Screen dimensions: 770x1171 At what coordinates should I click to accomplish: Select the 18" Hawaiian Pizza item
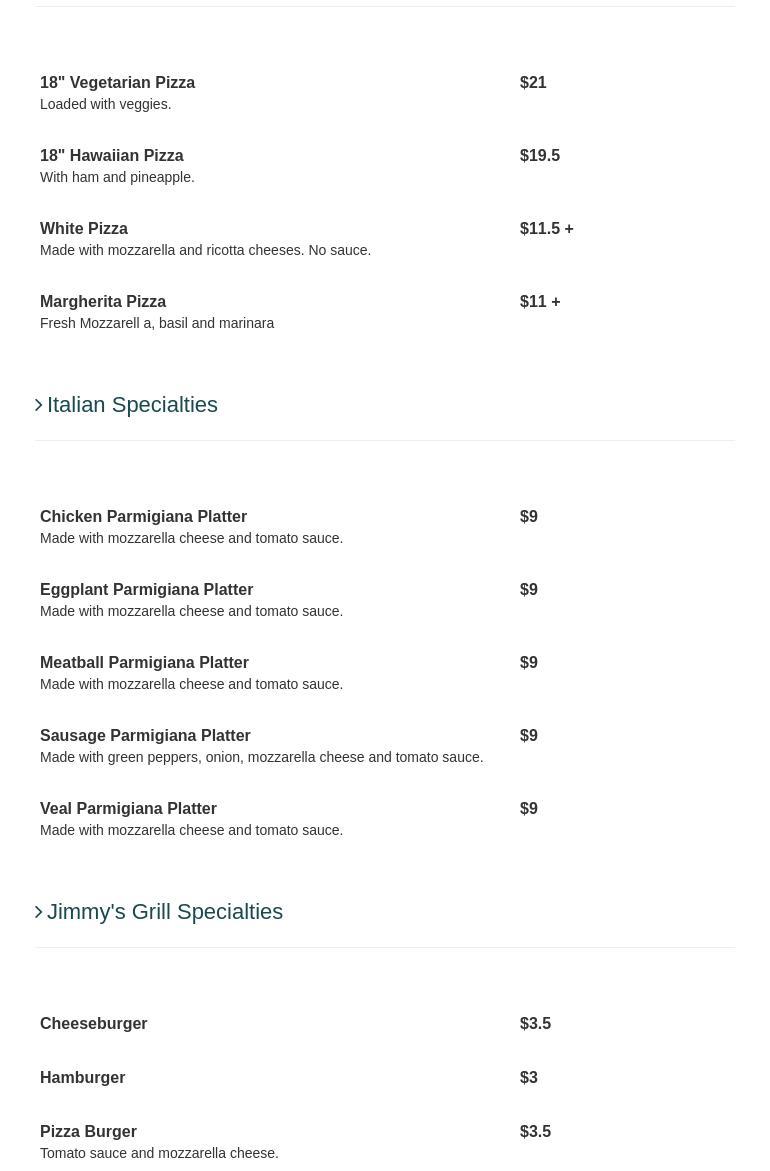[112, 156]
